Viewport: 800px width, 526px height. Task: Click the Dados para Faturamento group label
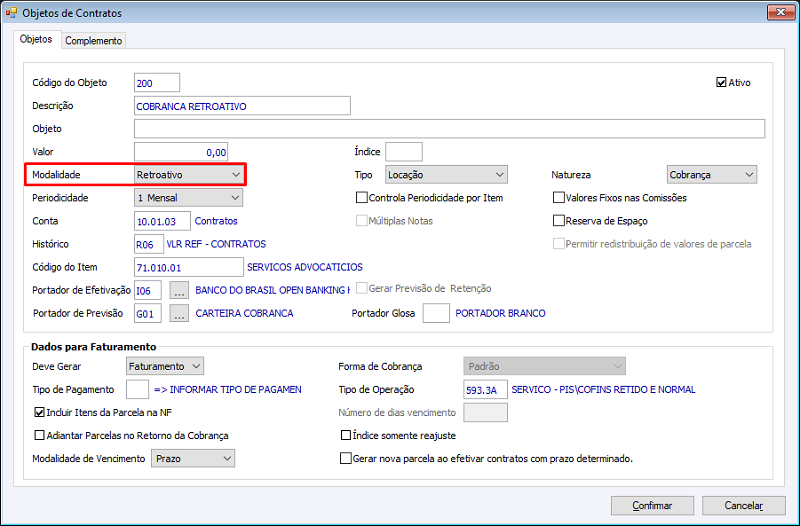tap(93, 347)
